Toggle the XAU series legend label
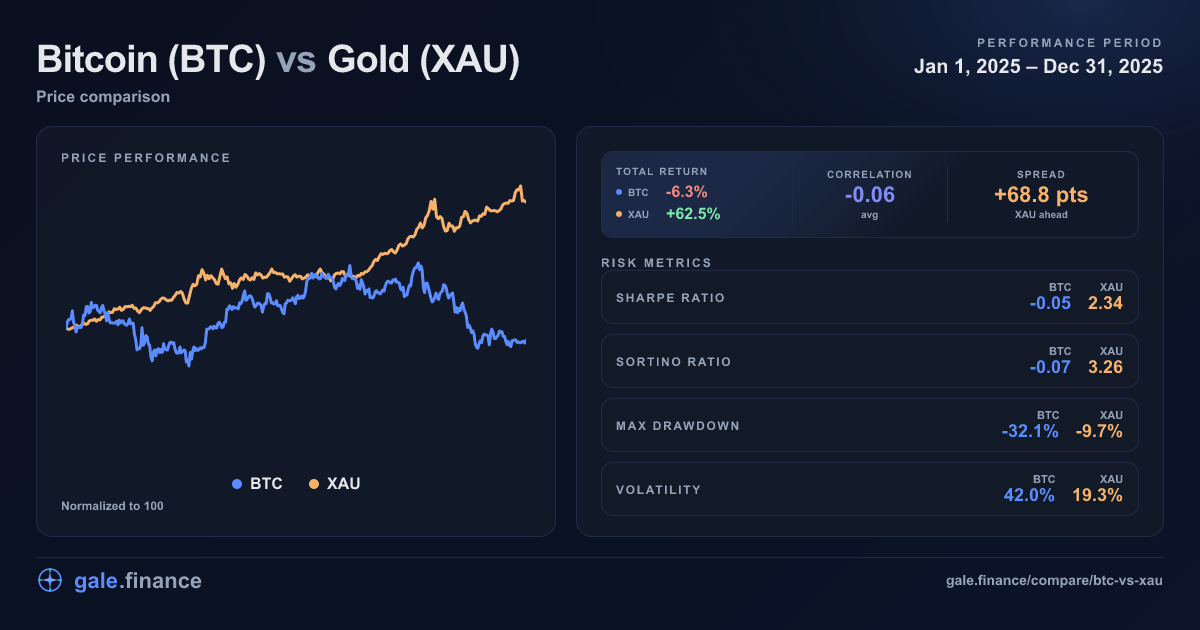Image resolution: width=1200 pixels, height=630 pixels. pyautogui.click(x=343, y=484)
